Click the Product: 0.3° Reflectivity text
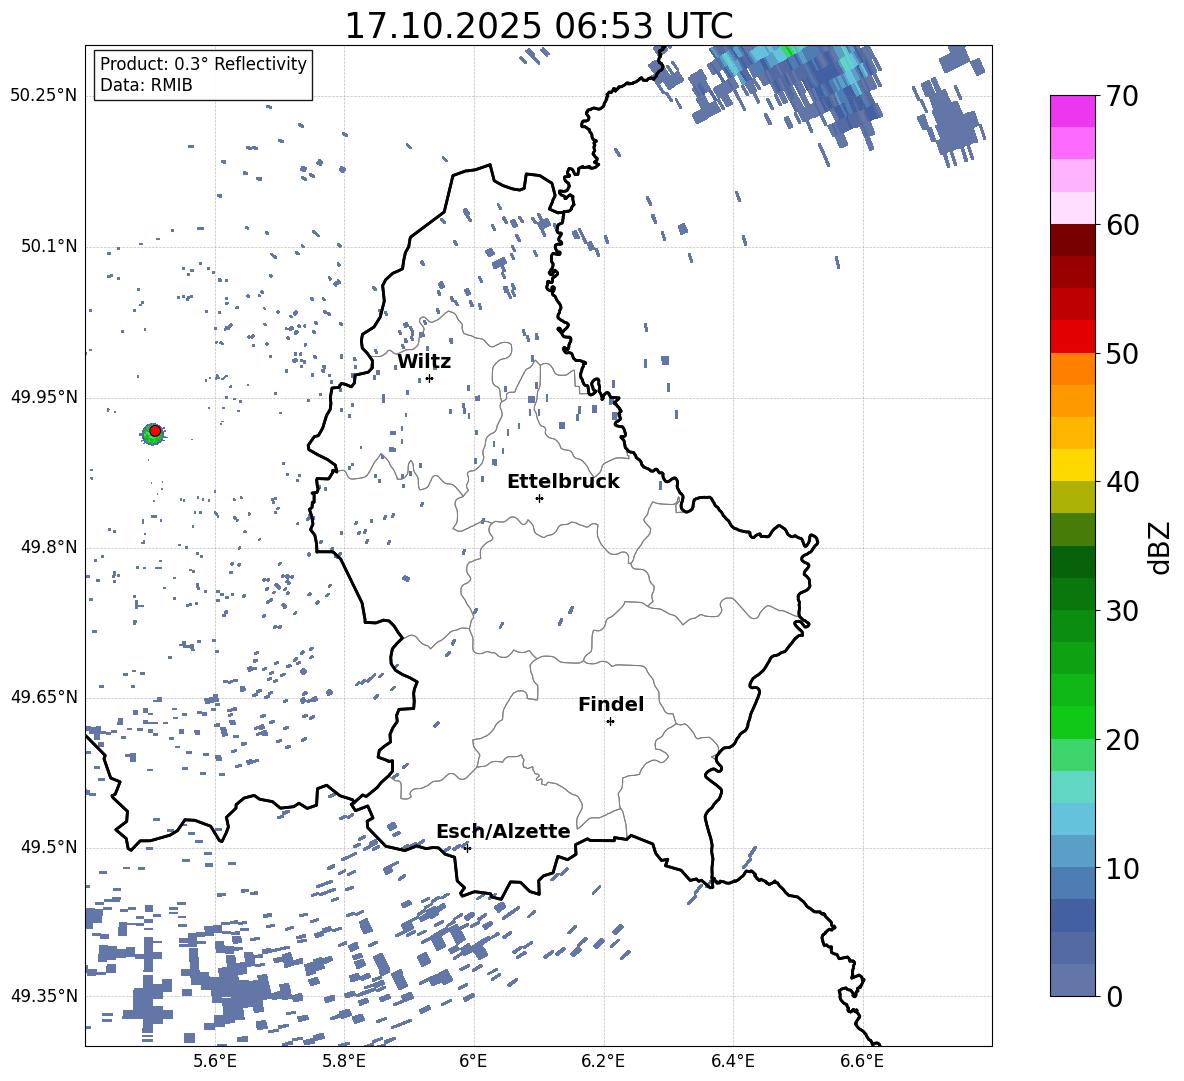Image resolution: width=1184 pixels, height=1081 pixels. [x=203, y=64]
